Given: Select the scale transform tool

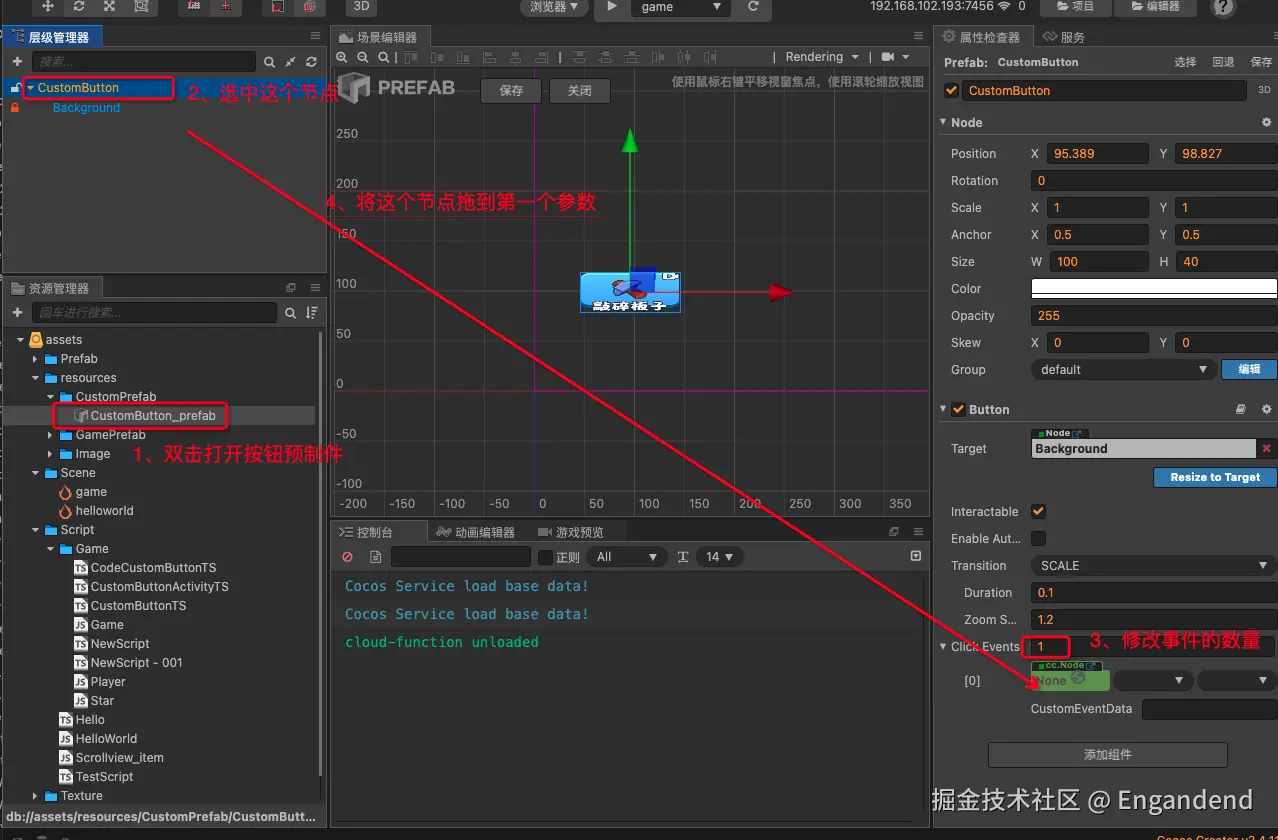Looking at the screenshot, I should coord(109,6).
